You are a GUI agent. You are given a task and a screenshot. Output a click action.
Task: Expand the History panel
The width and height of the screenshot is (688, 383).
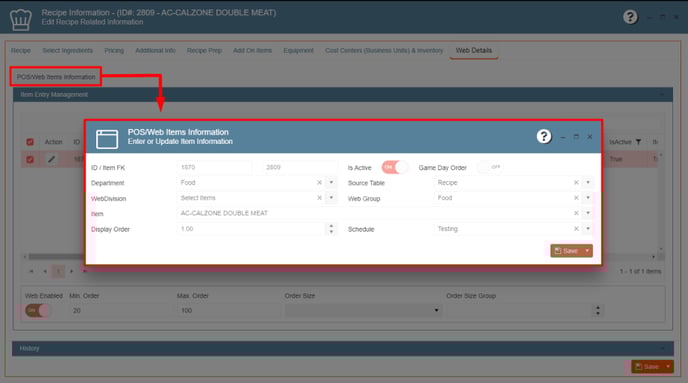tap(662, 348)
